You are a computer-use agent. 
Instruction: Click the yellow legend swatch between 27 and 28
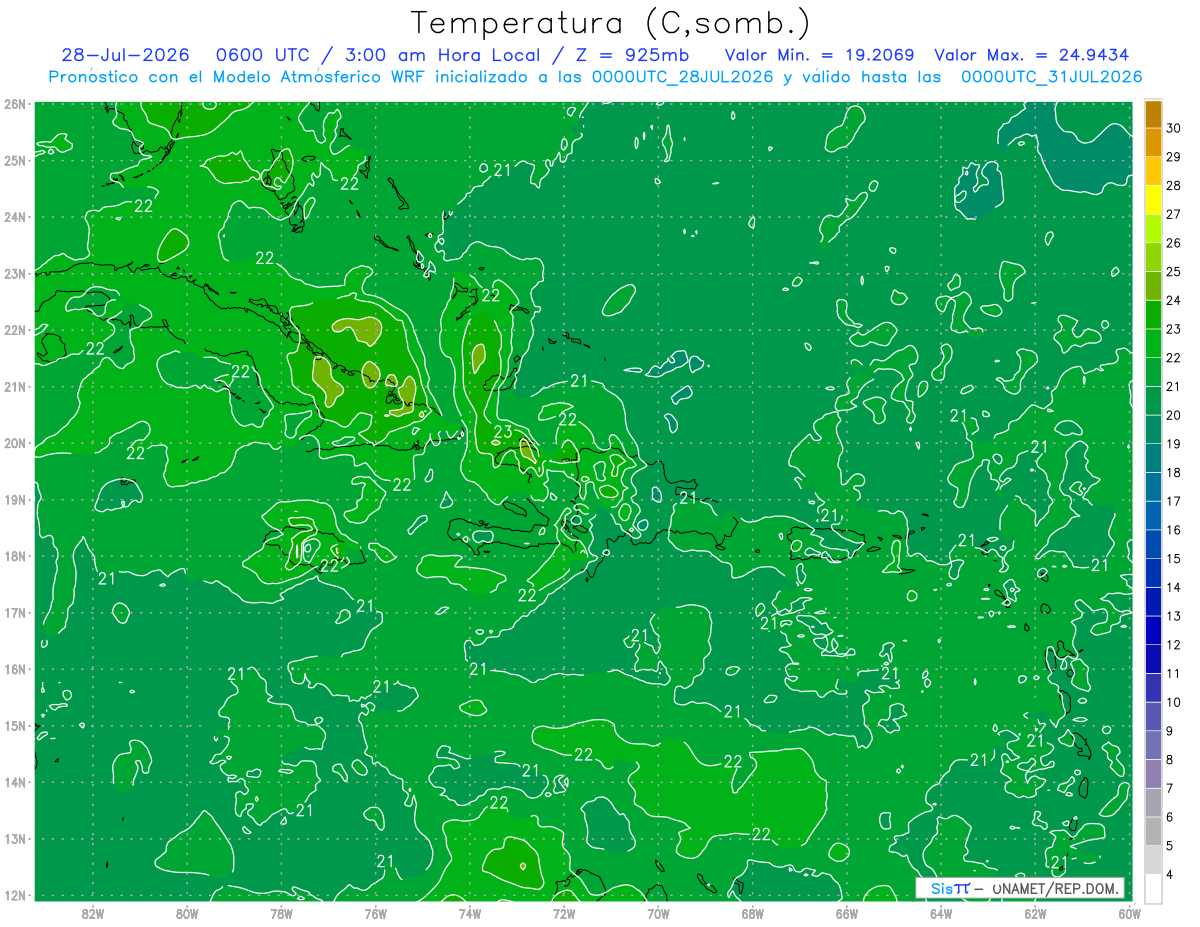(x=1153, y=200)
